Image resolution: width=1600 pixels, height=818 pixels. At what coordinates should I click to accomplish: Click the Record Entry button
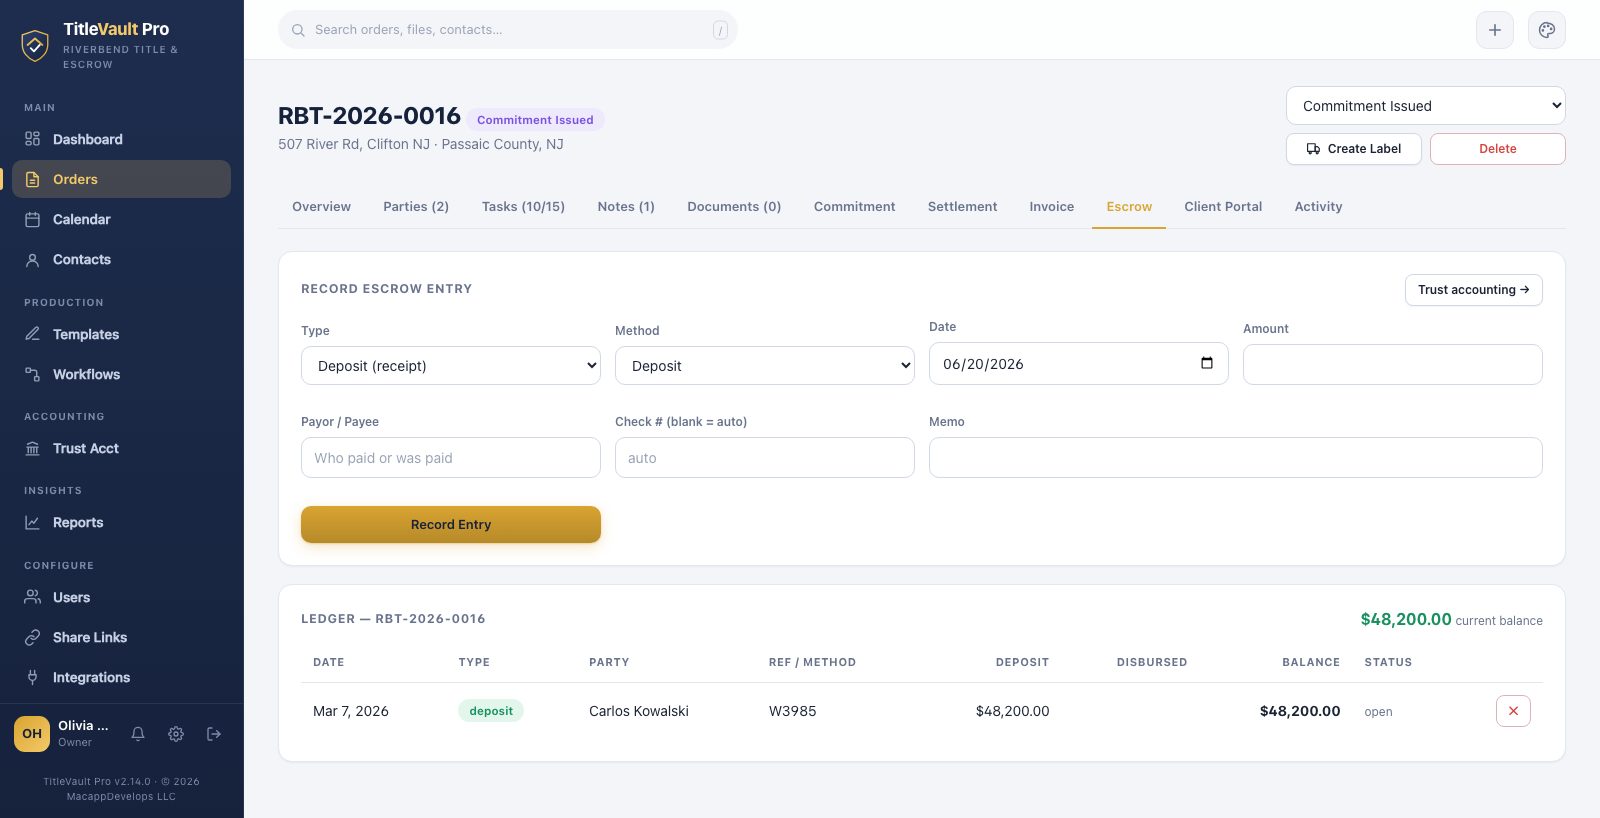click(x=451, y=524)
